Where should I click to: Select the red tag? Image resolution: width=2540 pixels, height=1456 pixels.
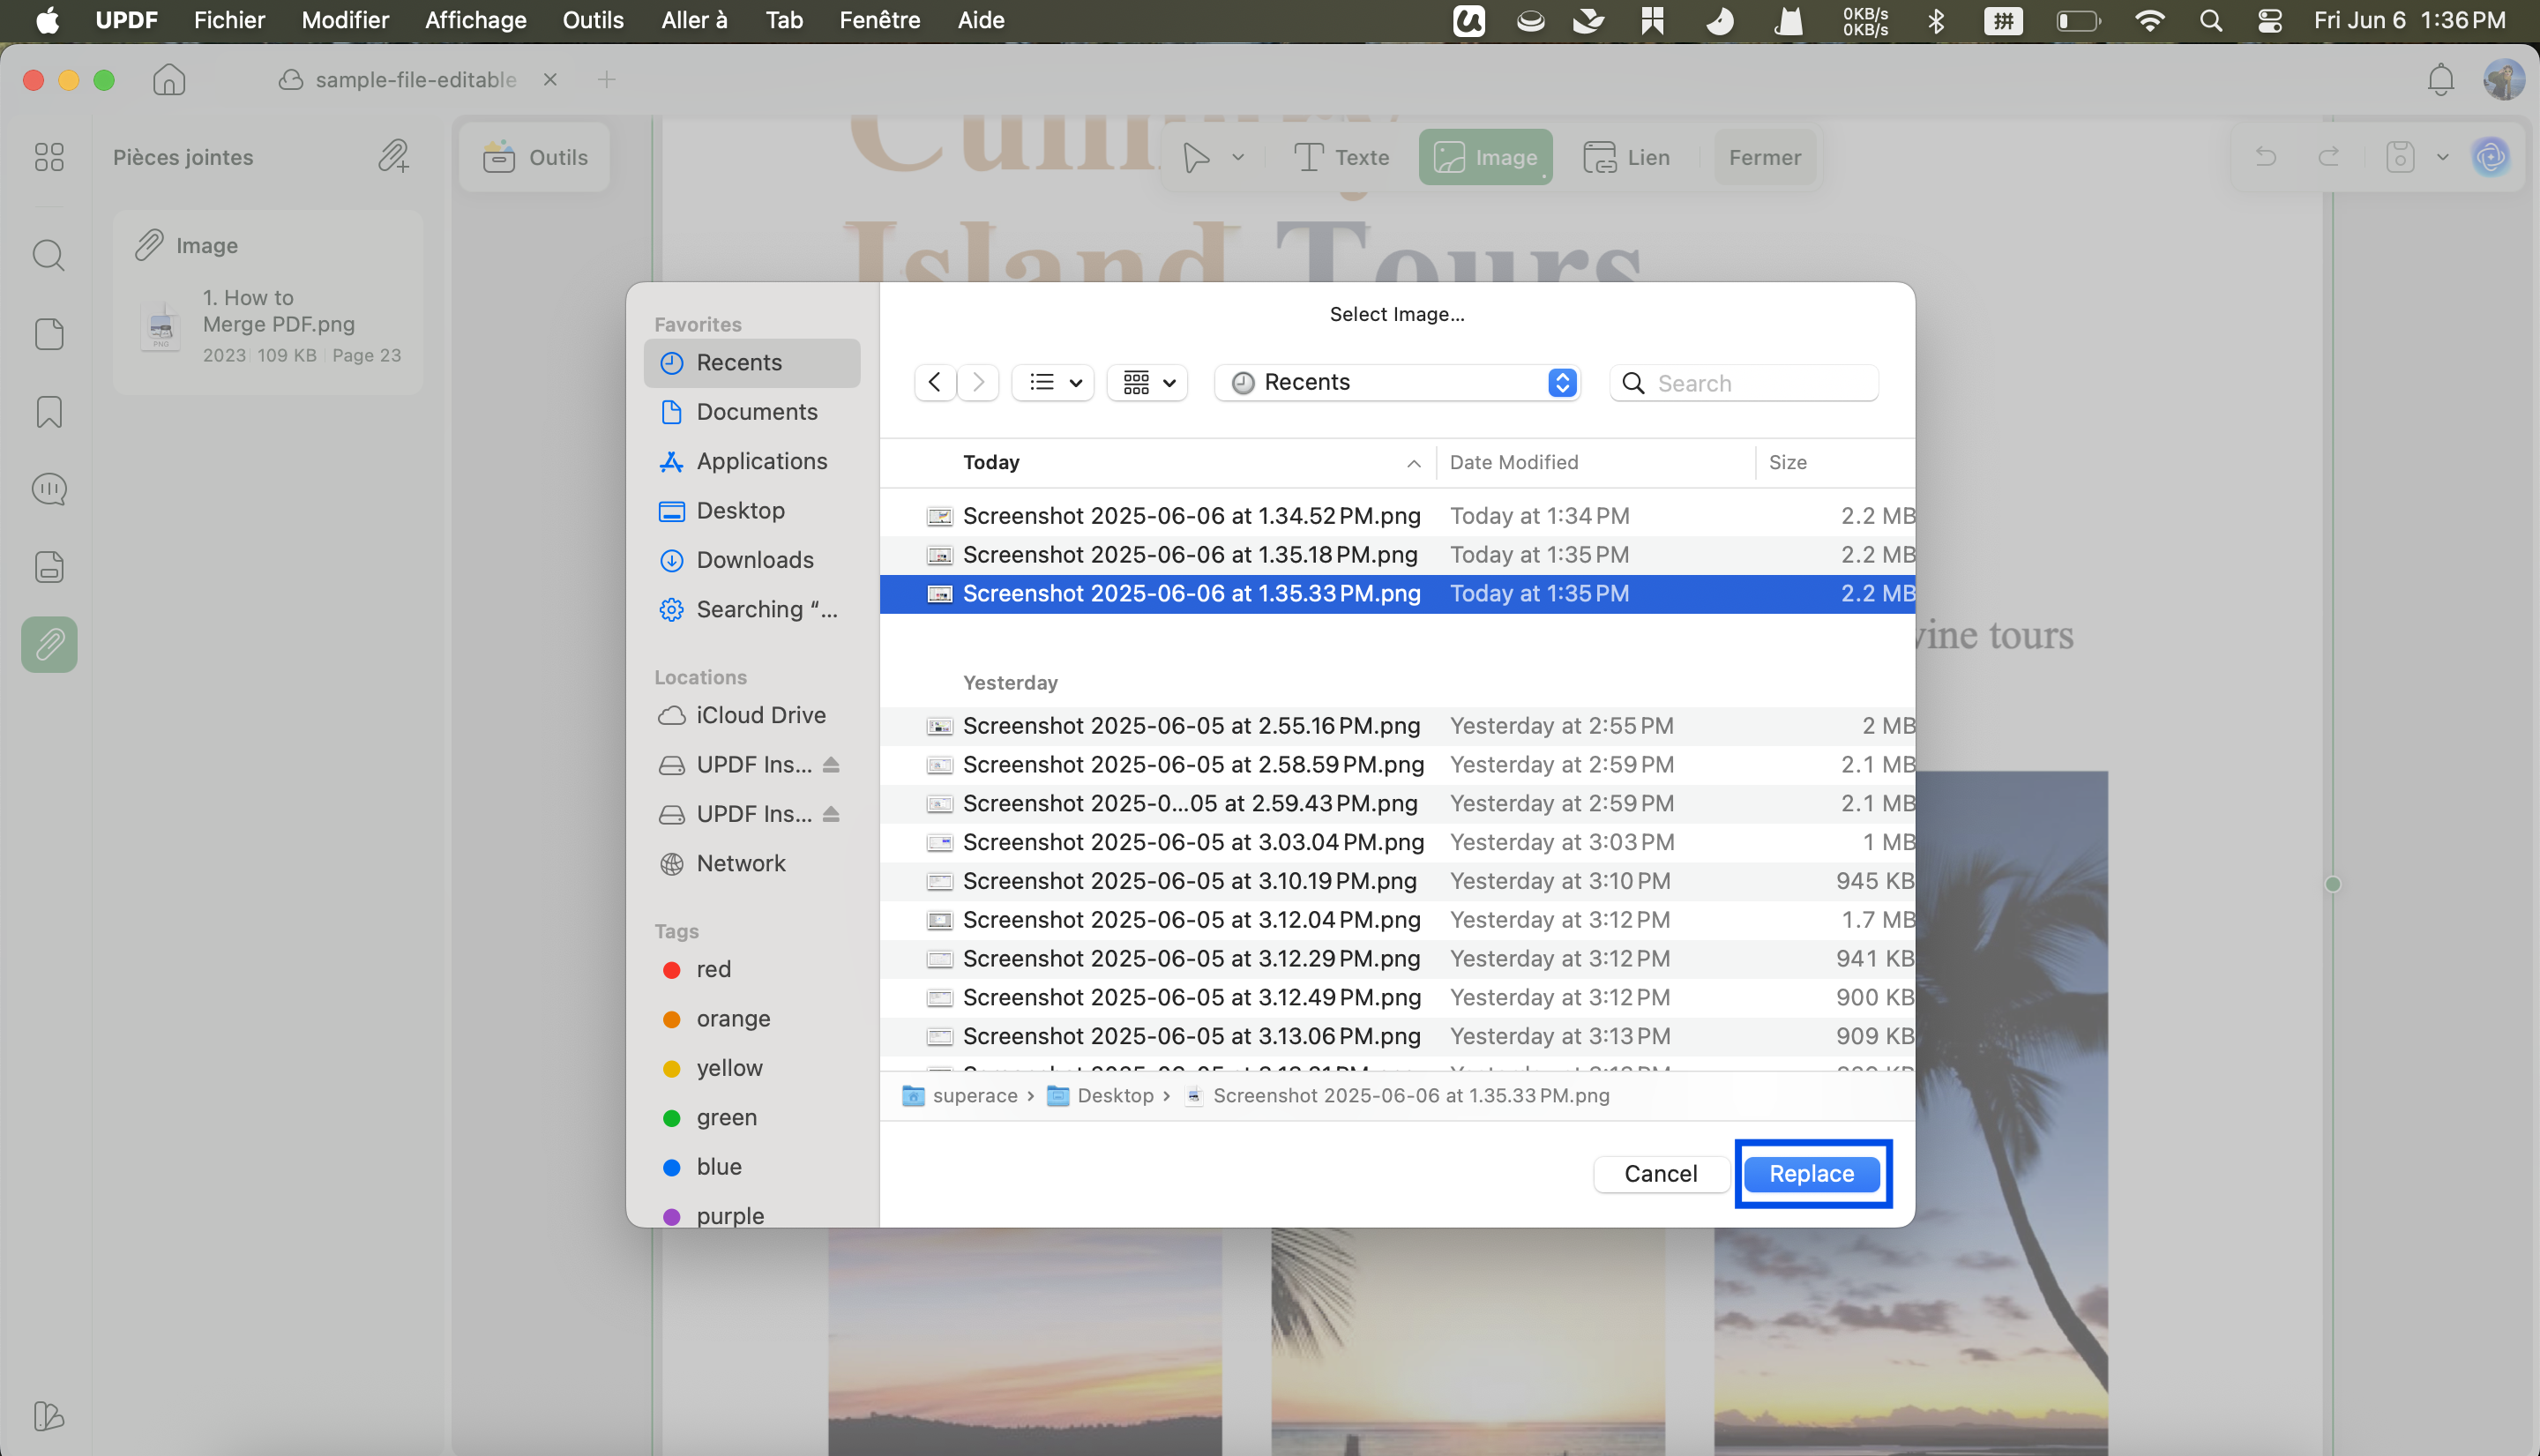point(752,968)
